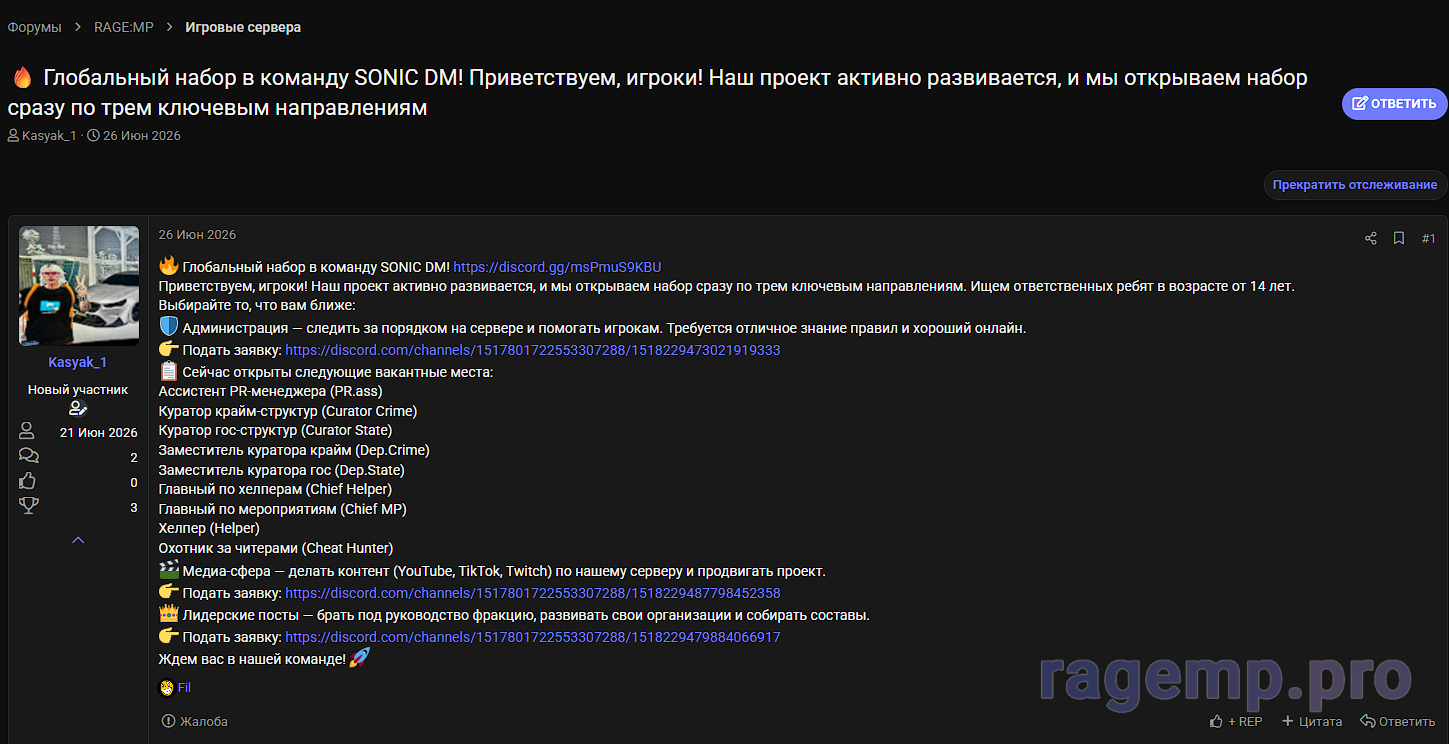Open the leader application link ending 066917
Viewport: 1449px width, 744px height.
[533, 637]
